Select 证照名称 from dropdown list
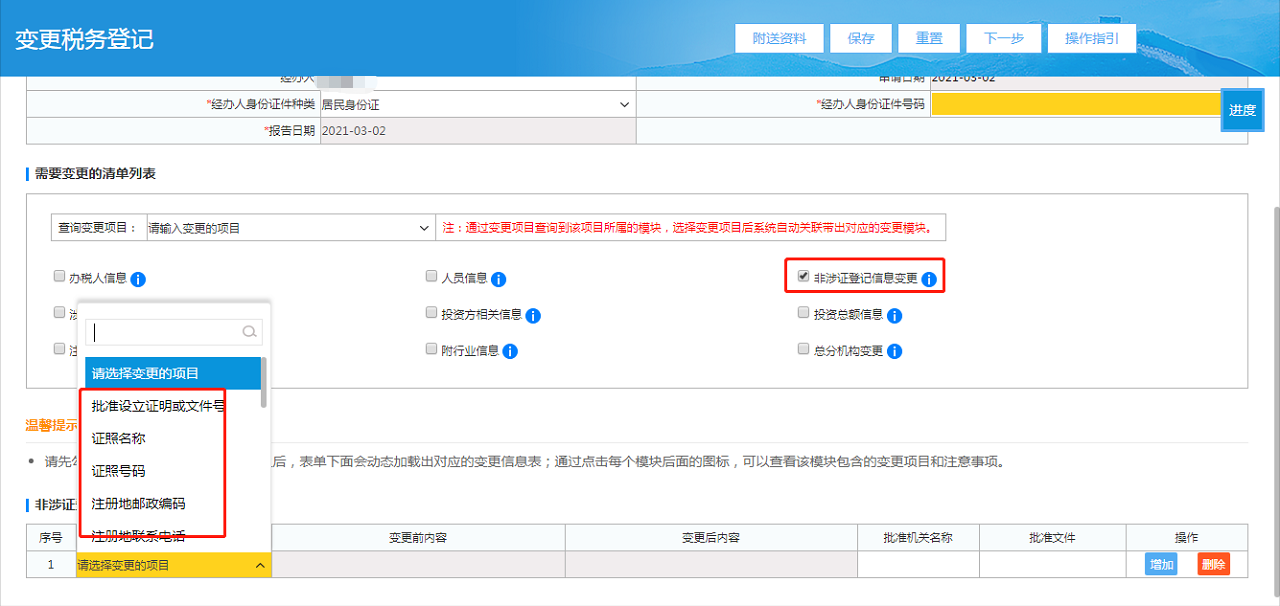The width and height of the screenshot is (1280, 606). click(119, 438)
